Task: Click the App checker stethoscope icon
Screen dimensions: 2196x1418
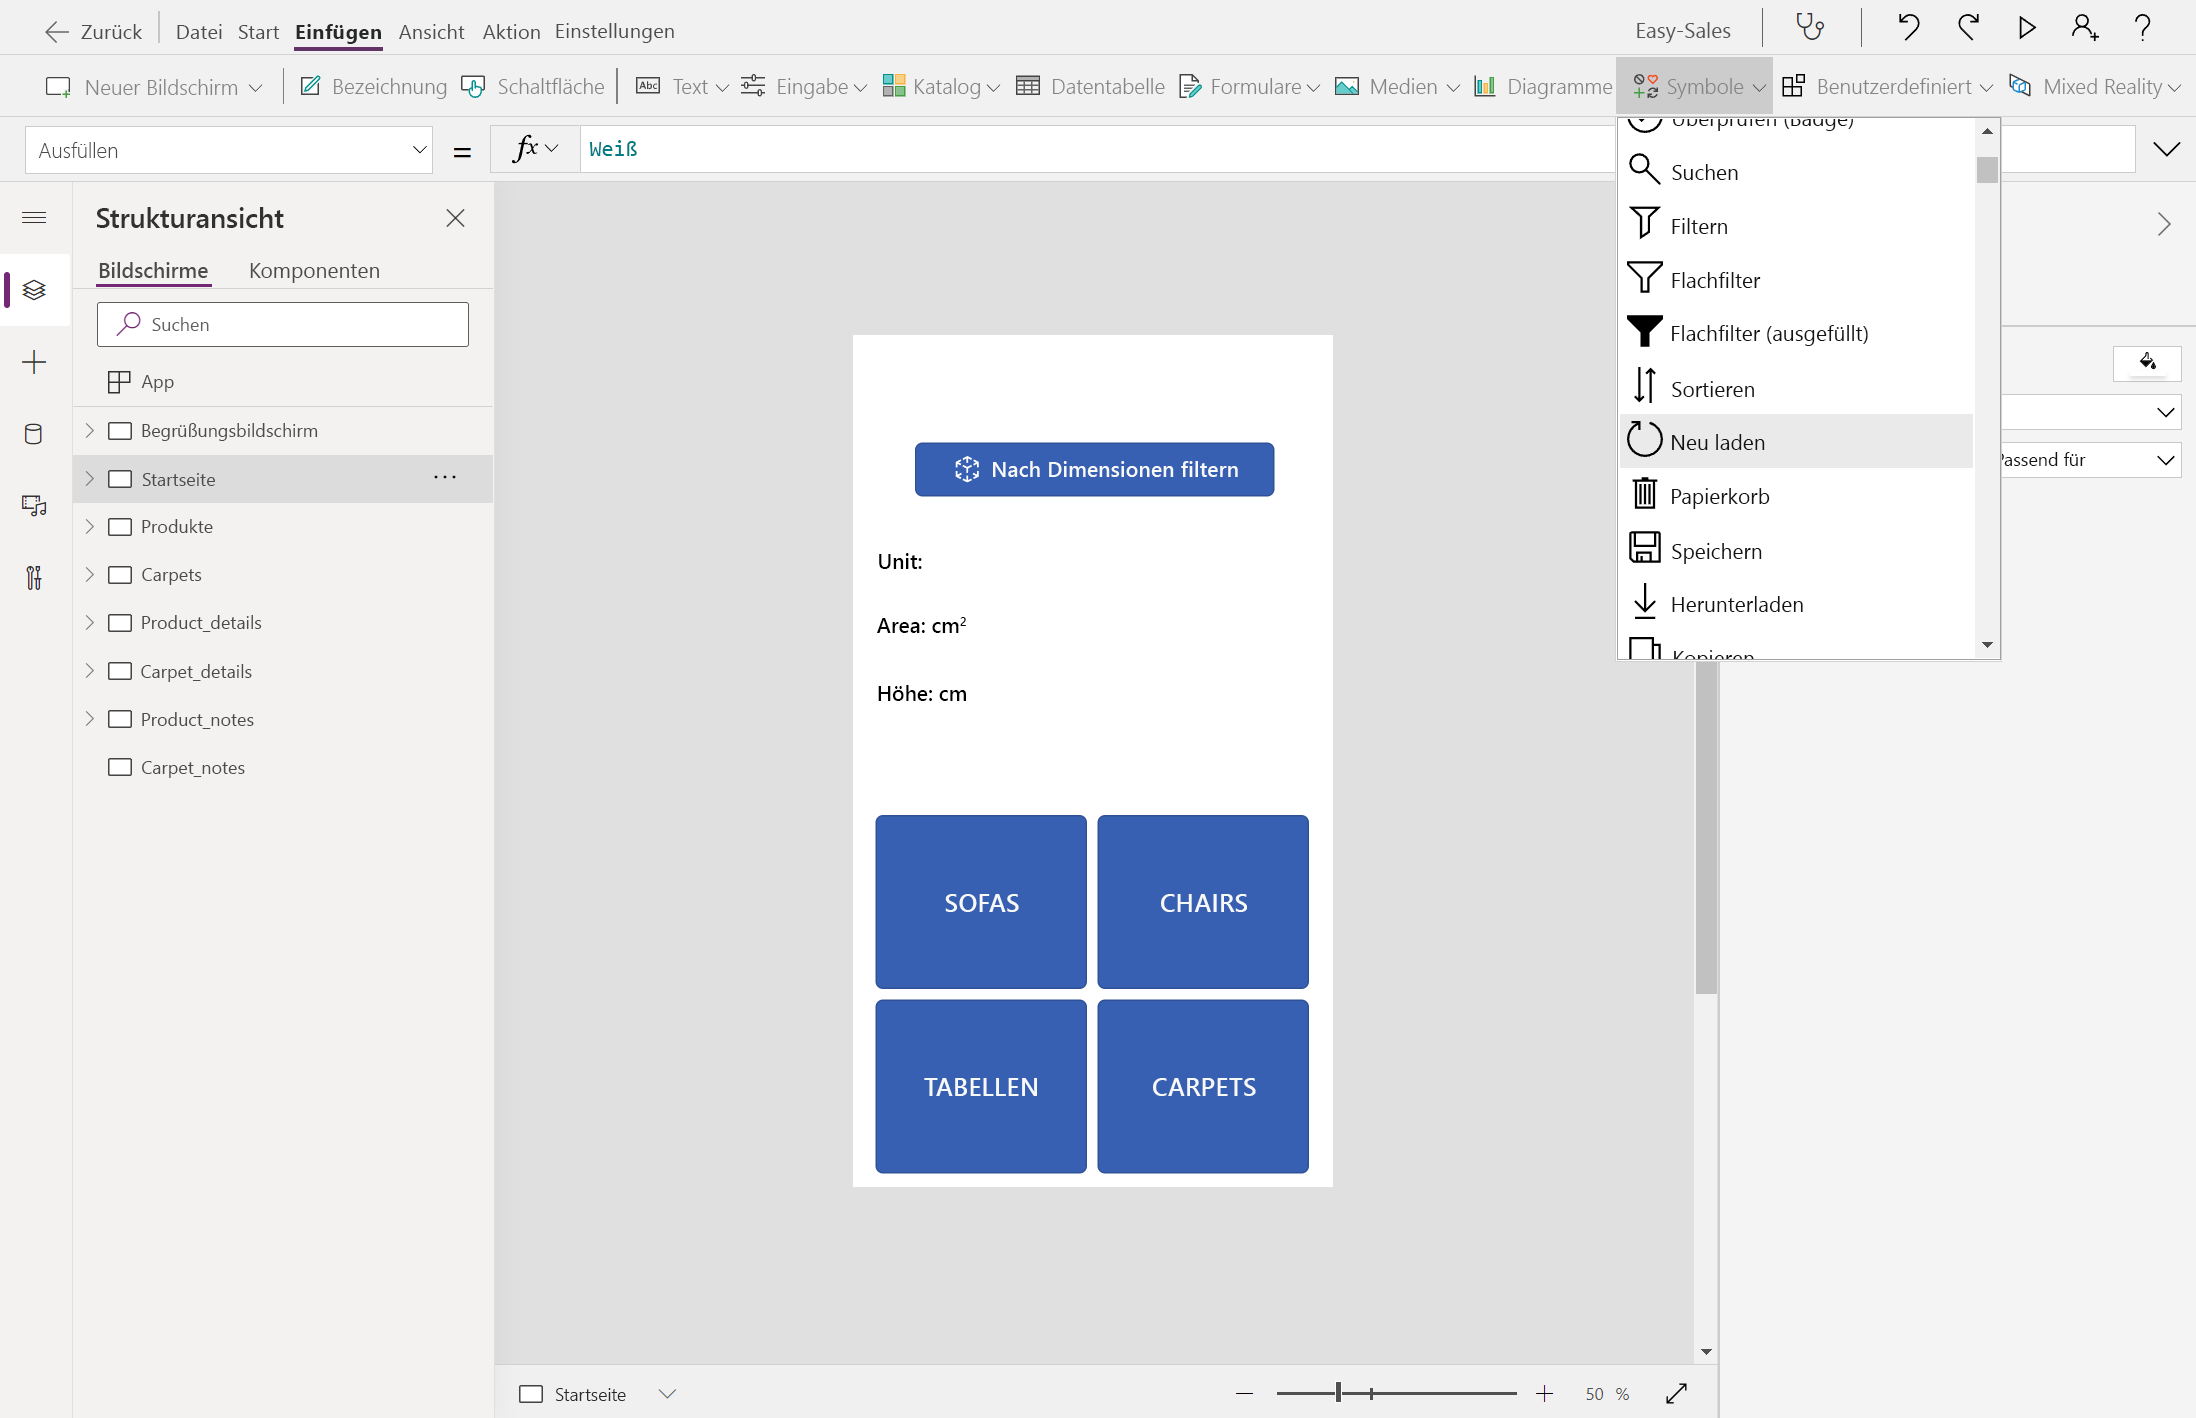Action: click(1810, 28)
